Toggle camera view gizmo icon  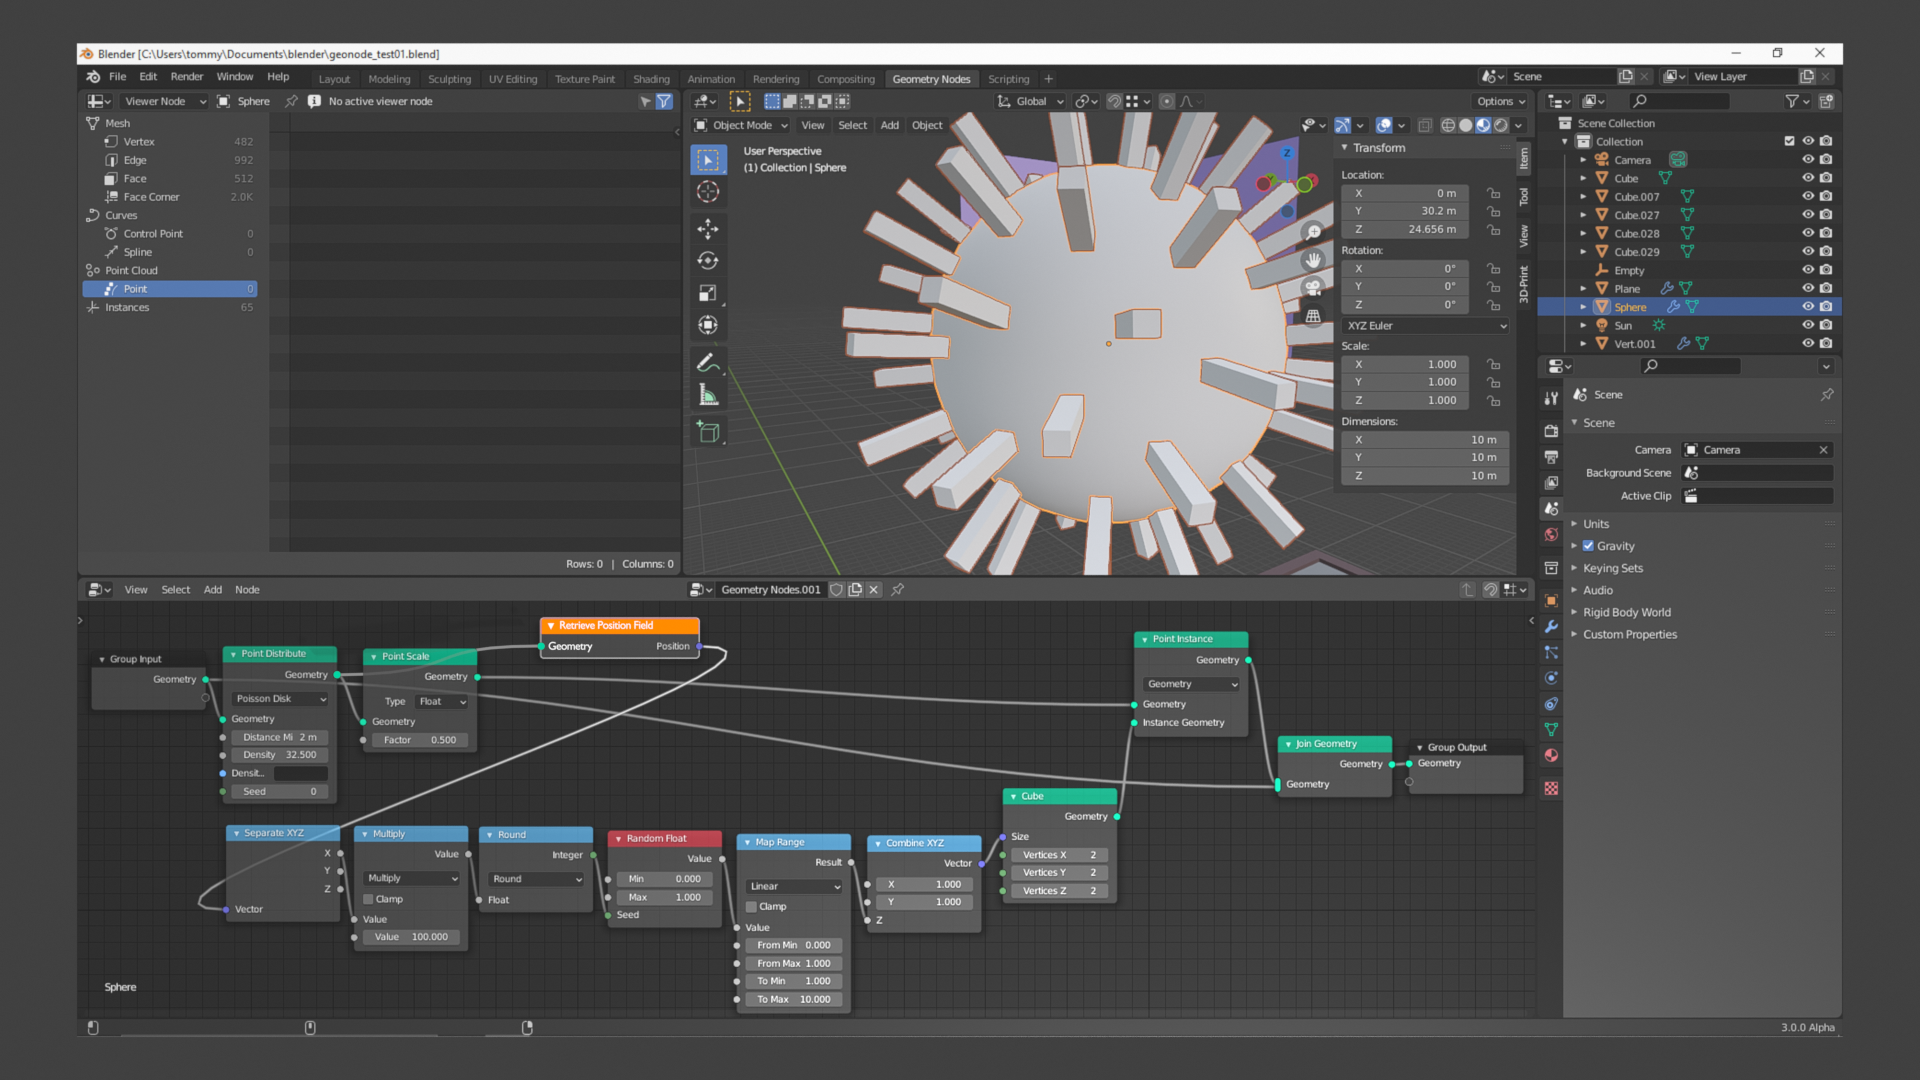tap(1313, 288)
